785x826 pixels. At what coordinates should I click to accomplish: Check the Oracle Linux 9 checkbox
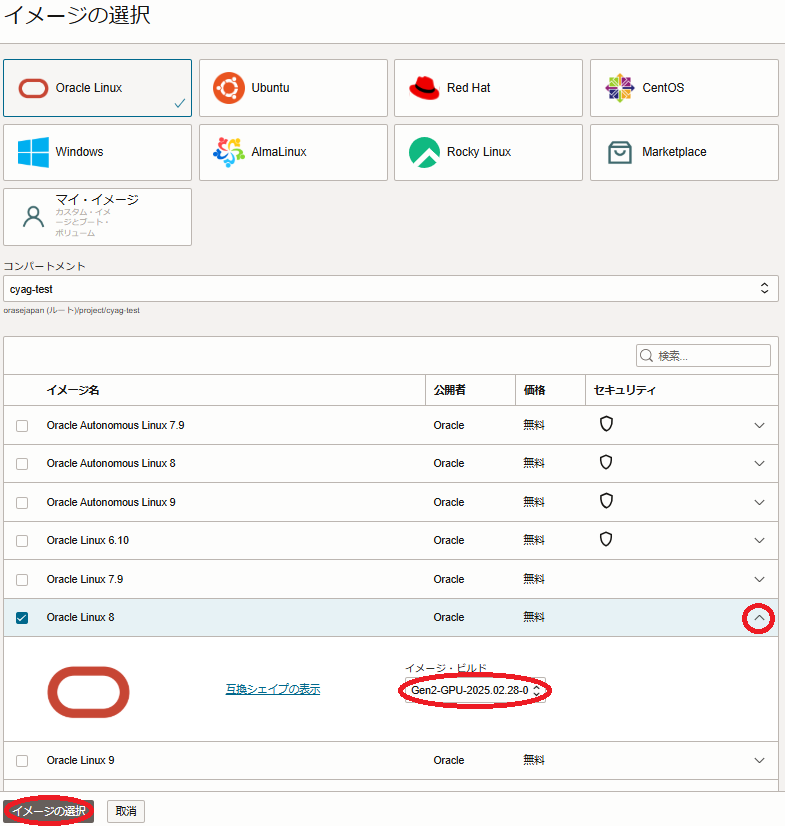point(22,760)
